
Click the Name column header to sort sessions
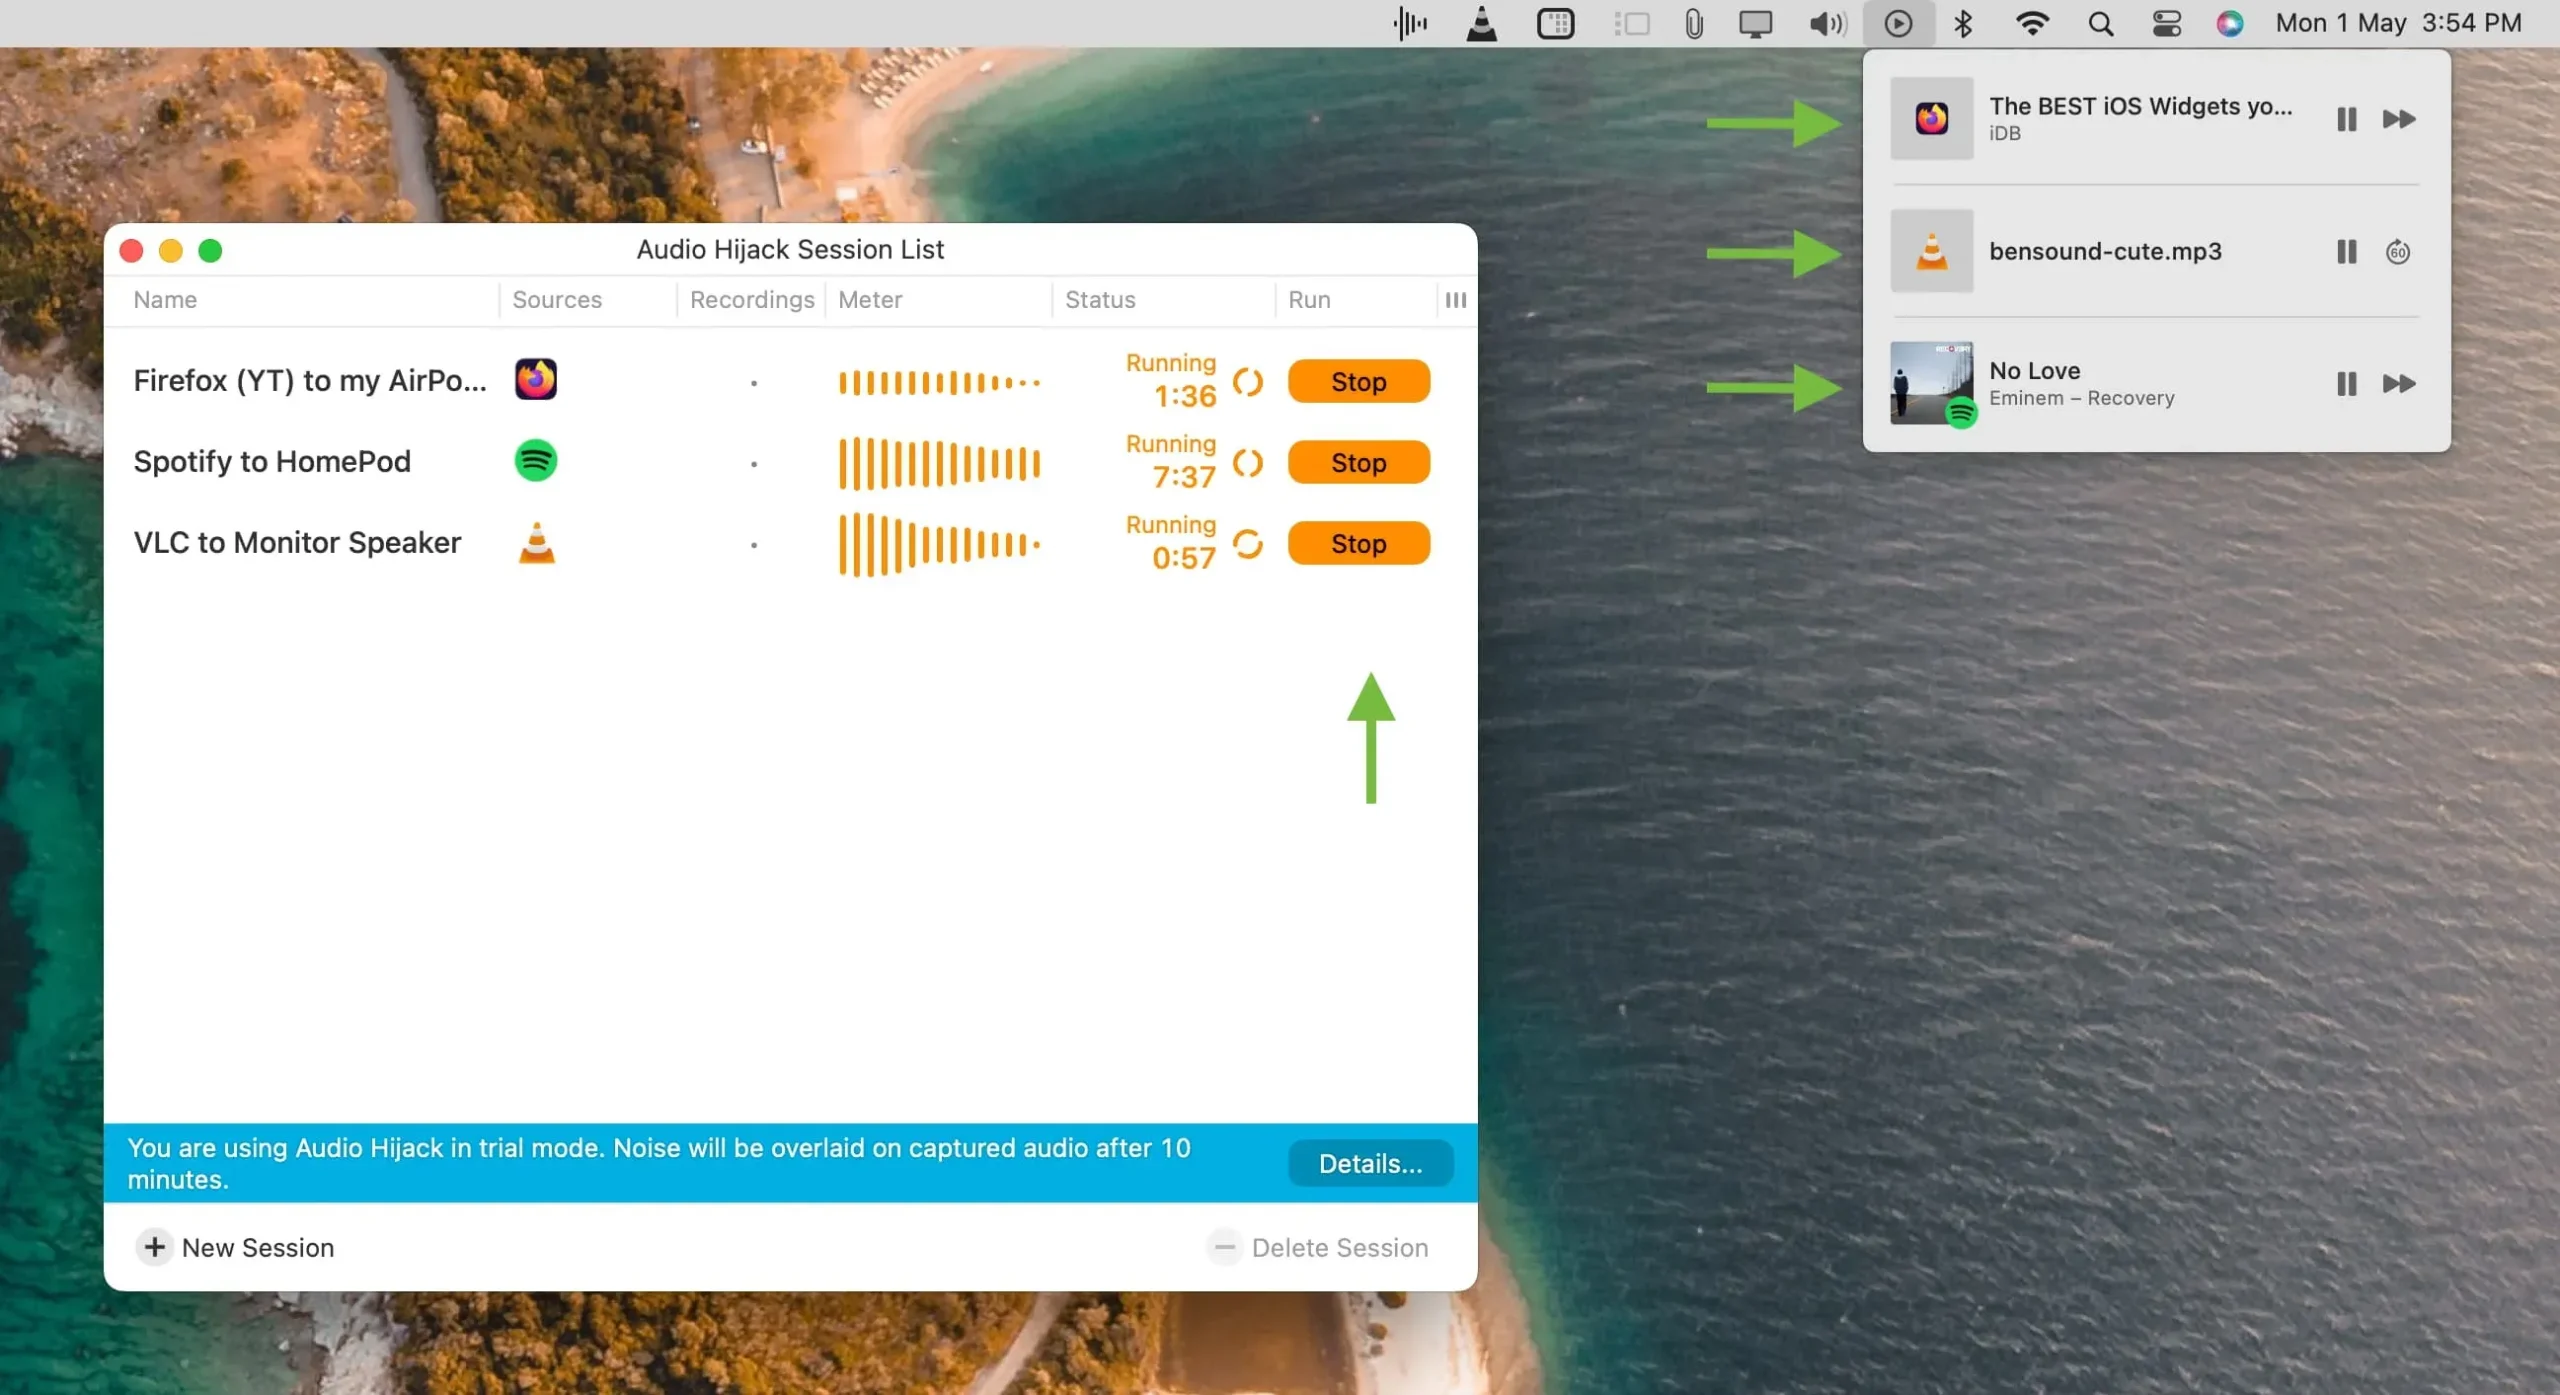pos(165,299)
